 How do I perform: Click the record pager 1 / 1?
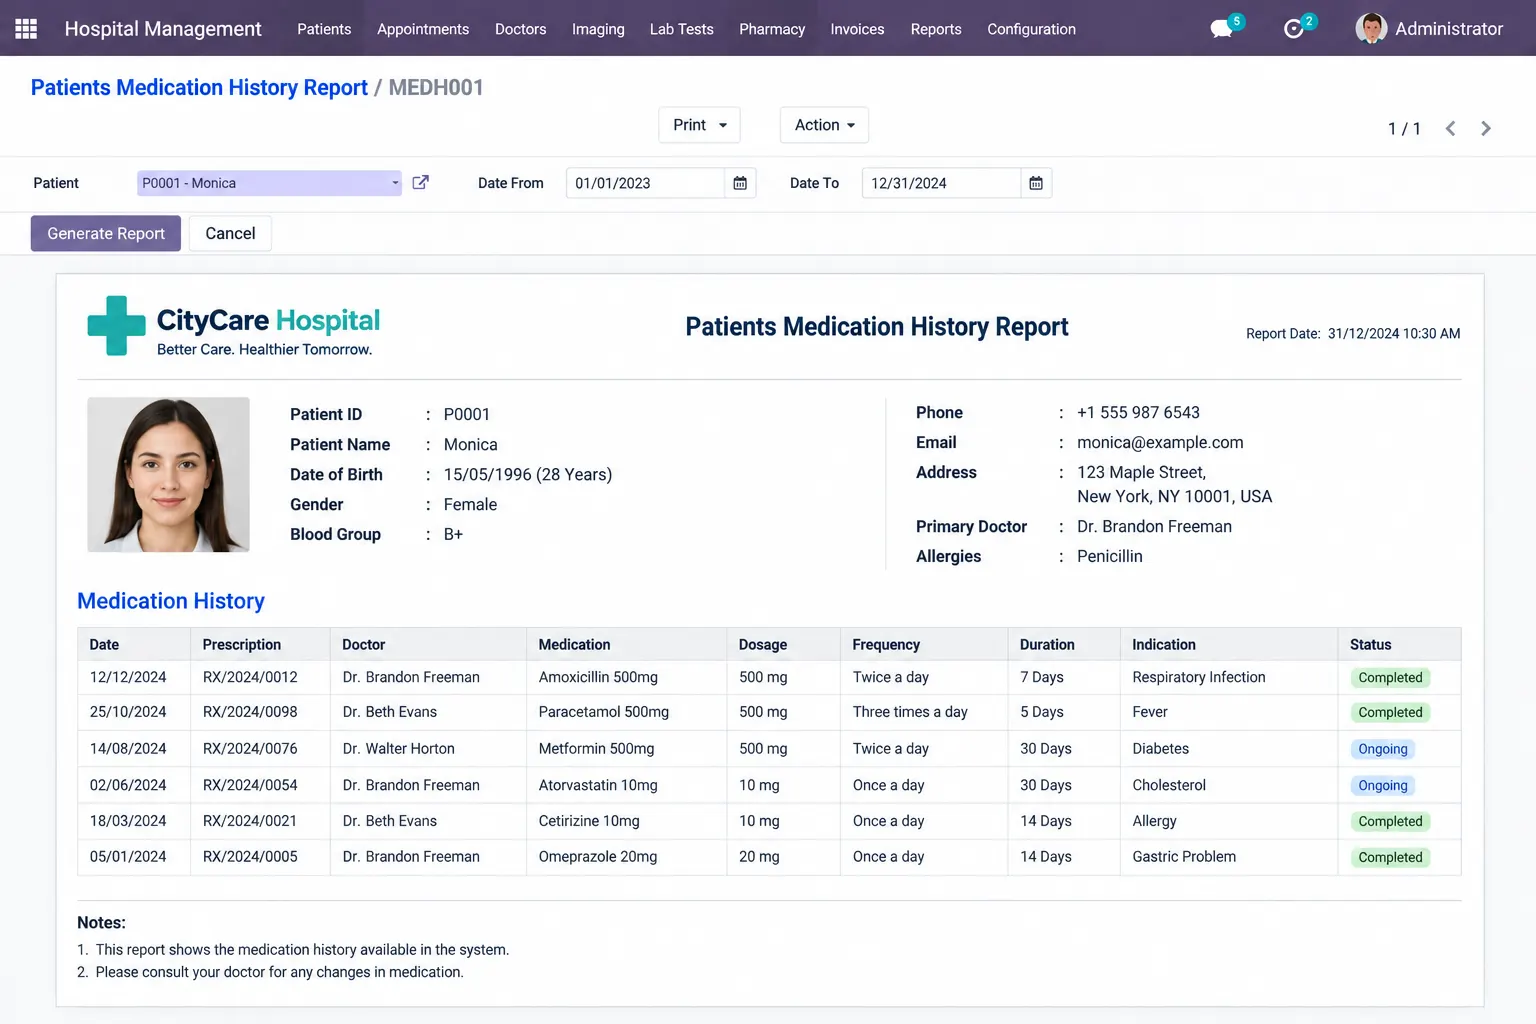1404,128
